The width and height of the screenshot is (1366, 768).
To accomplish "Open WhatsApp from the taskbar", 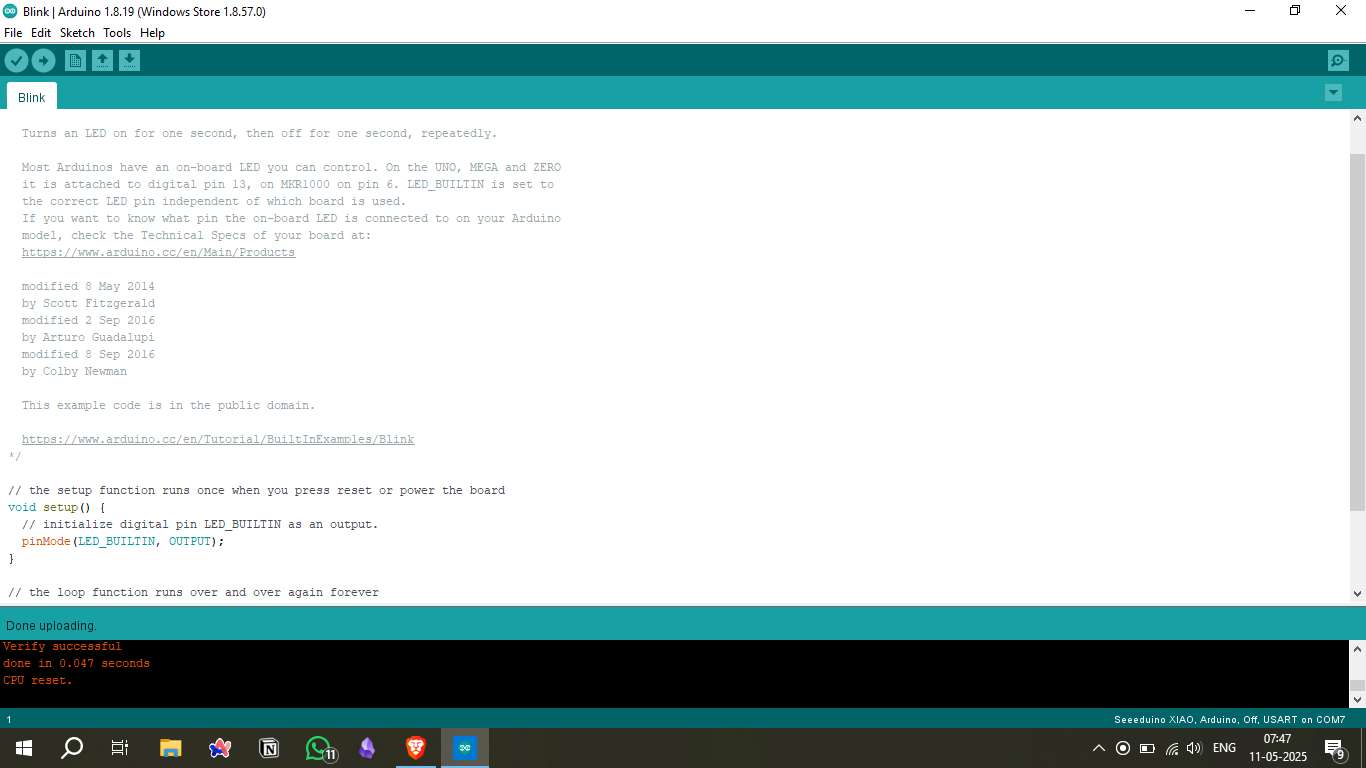I will 318,748.
